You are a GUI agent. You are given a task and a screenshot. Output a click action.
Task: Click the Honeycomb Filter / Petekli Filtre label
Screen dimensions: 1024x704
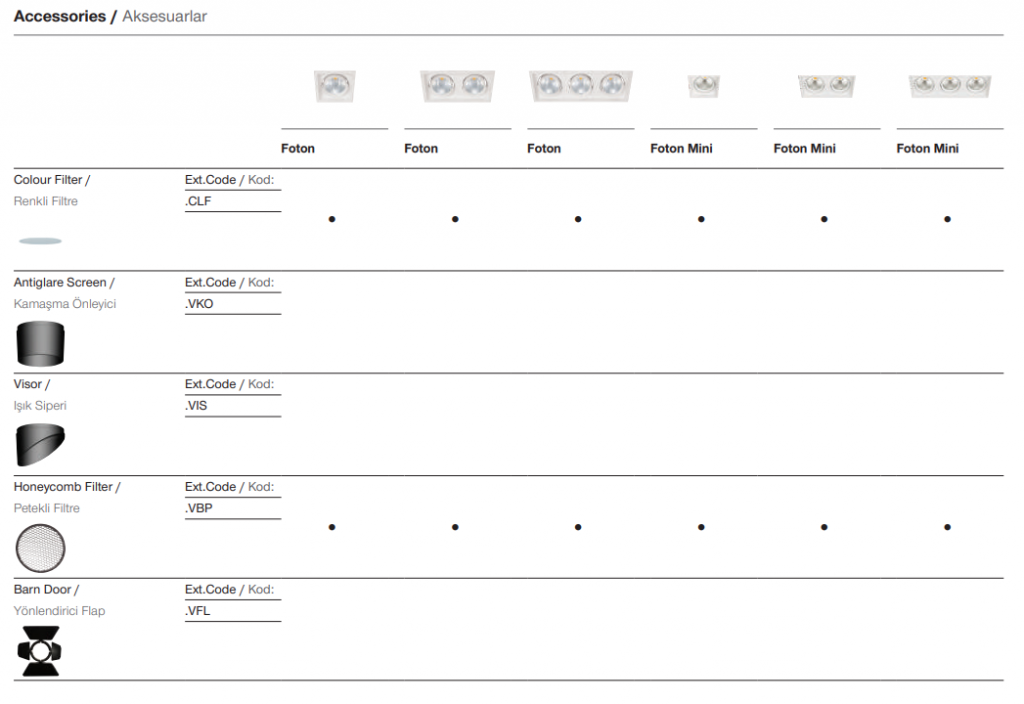point(66,497)
